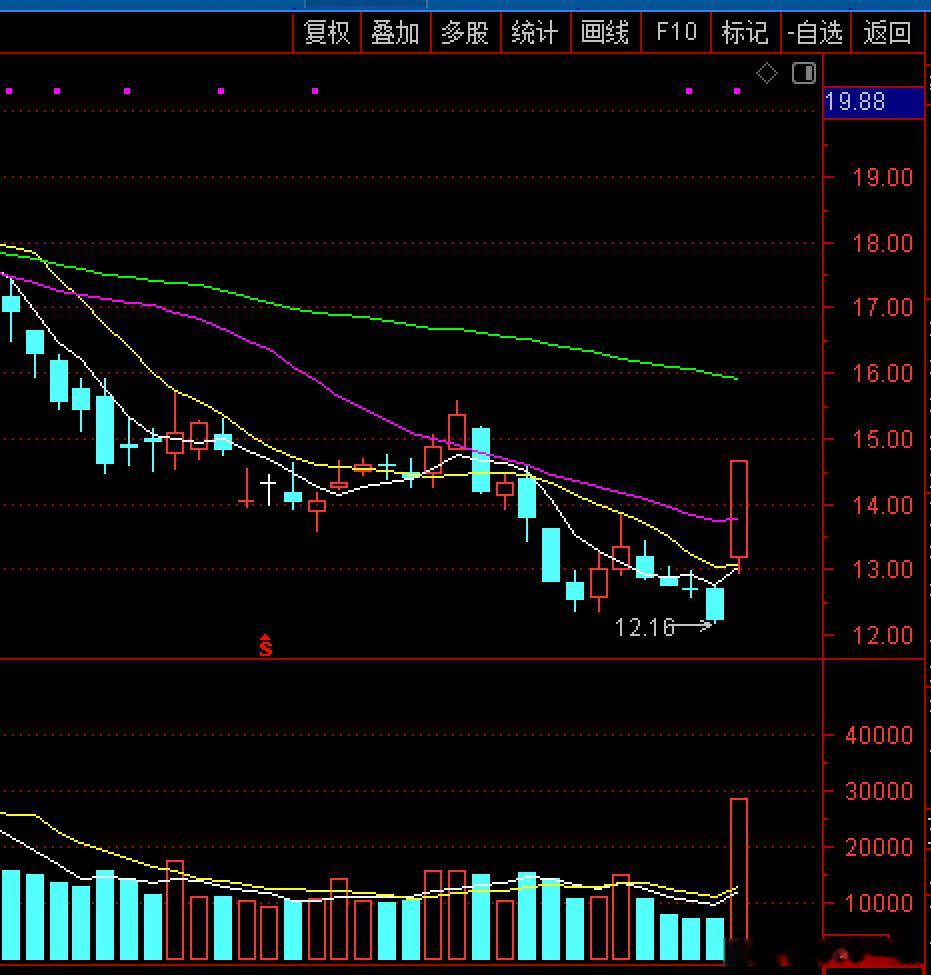Click the 13.00 price axis label
This screenshot has width=931, height=975.
click(882, 569)
